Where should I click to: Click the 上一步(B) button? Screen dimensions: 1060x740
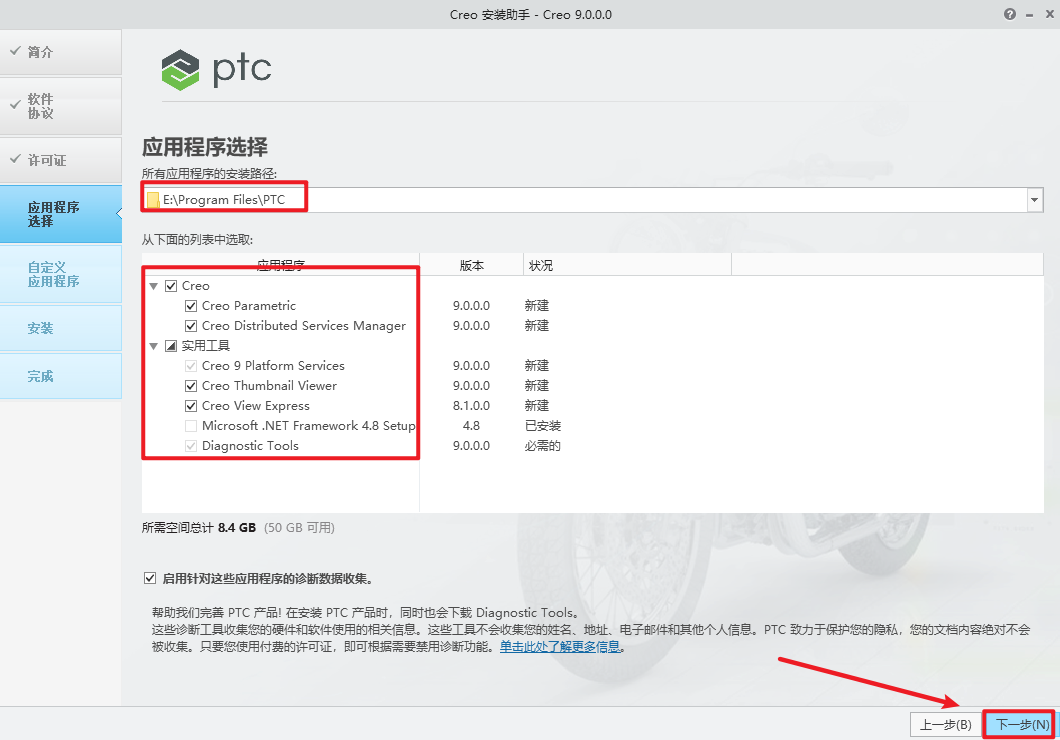[x=945, y=724]
